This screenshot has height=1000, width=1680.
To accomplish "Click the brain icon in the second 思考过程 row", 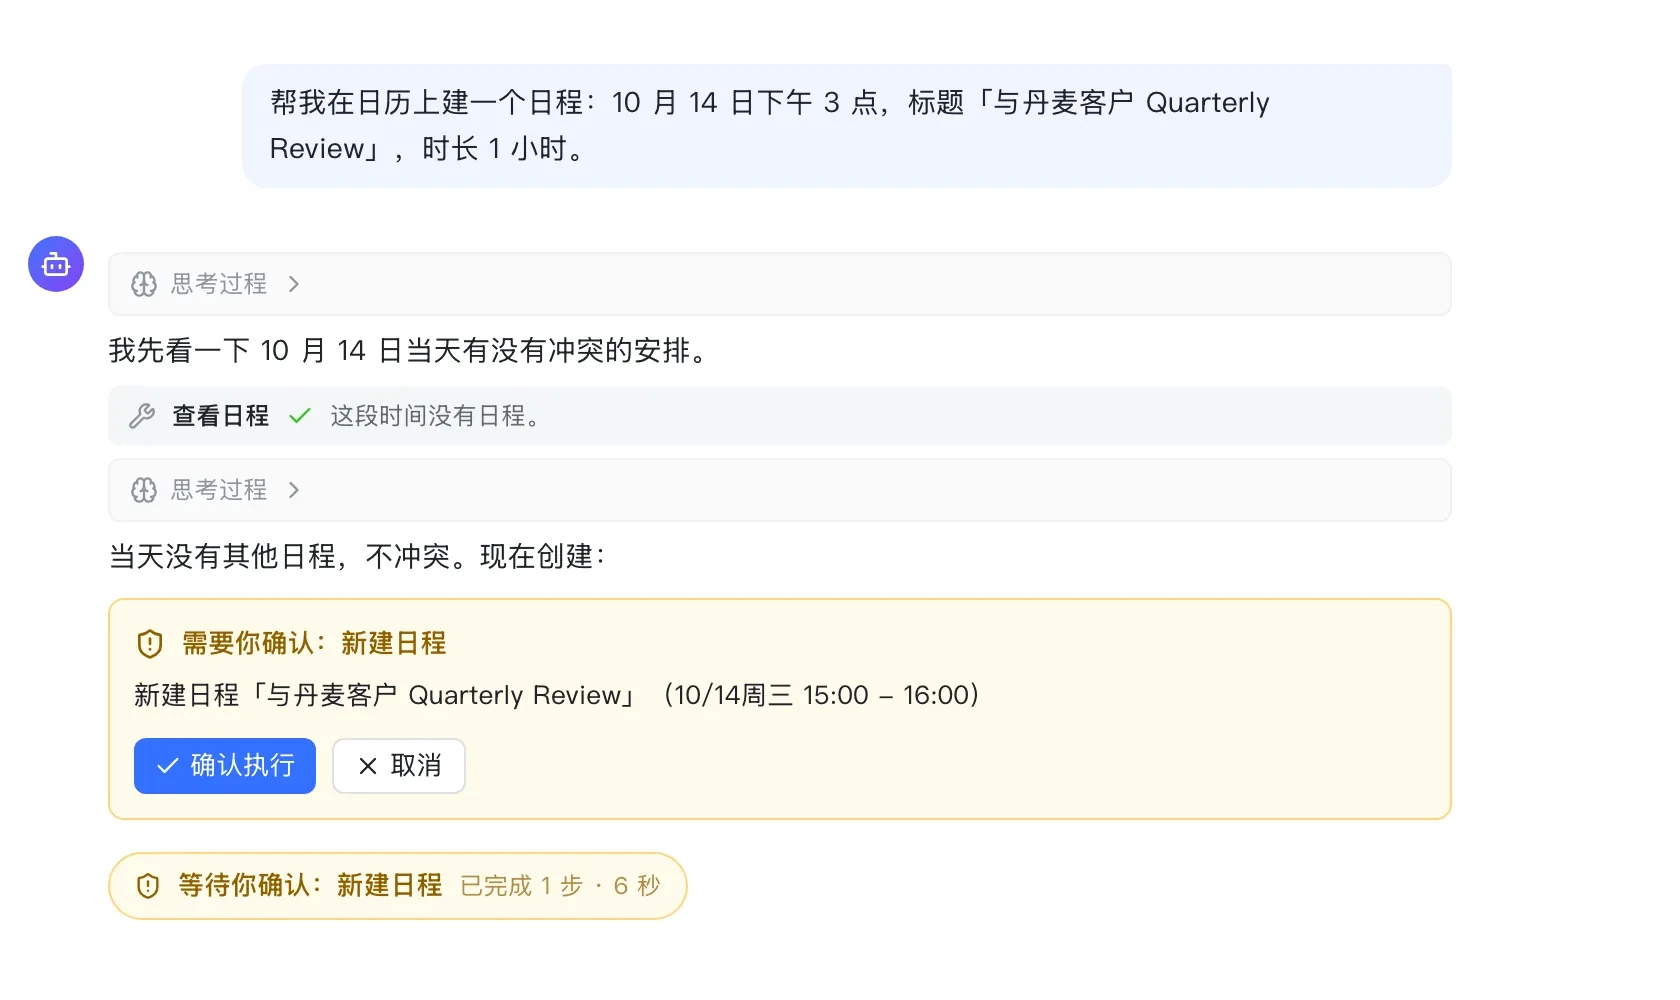I will click(x=144, y=490).
